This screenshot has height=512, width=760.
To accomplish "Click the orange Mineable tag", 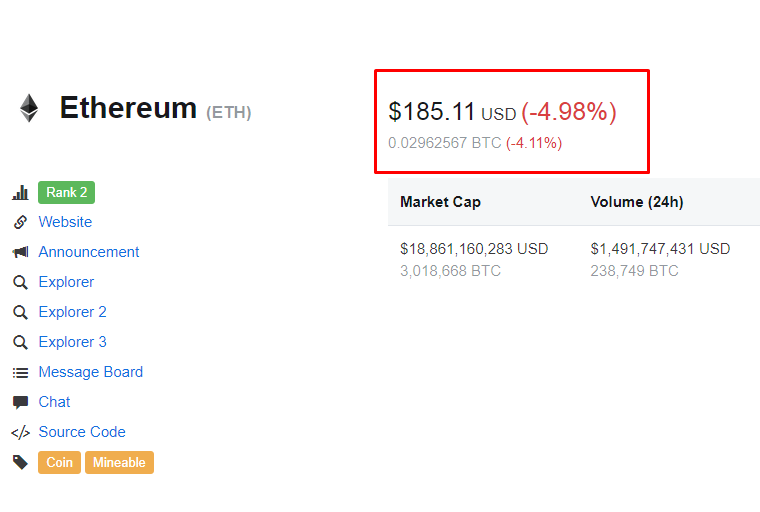I will click(x=119, y=463).
